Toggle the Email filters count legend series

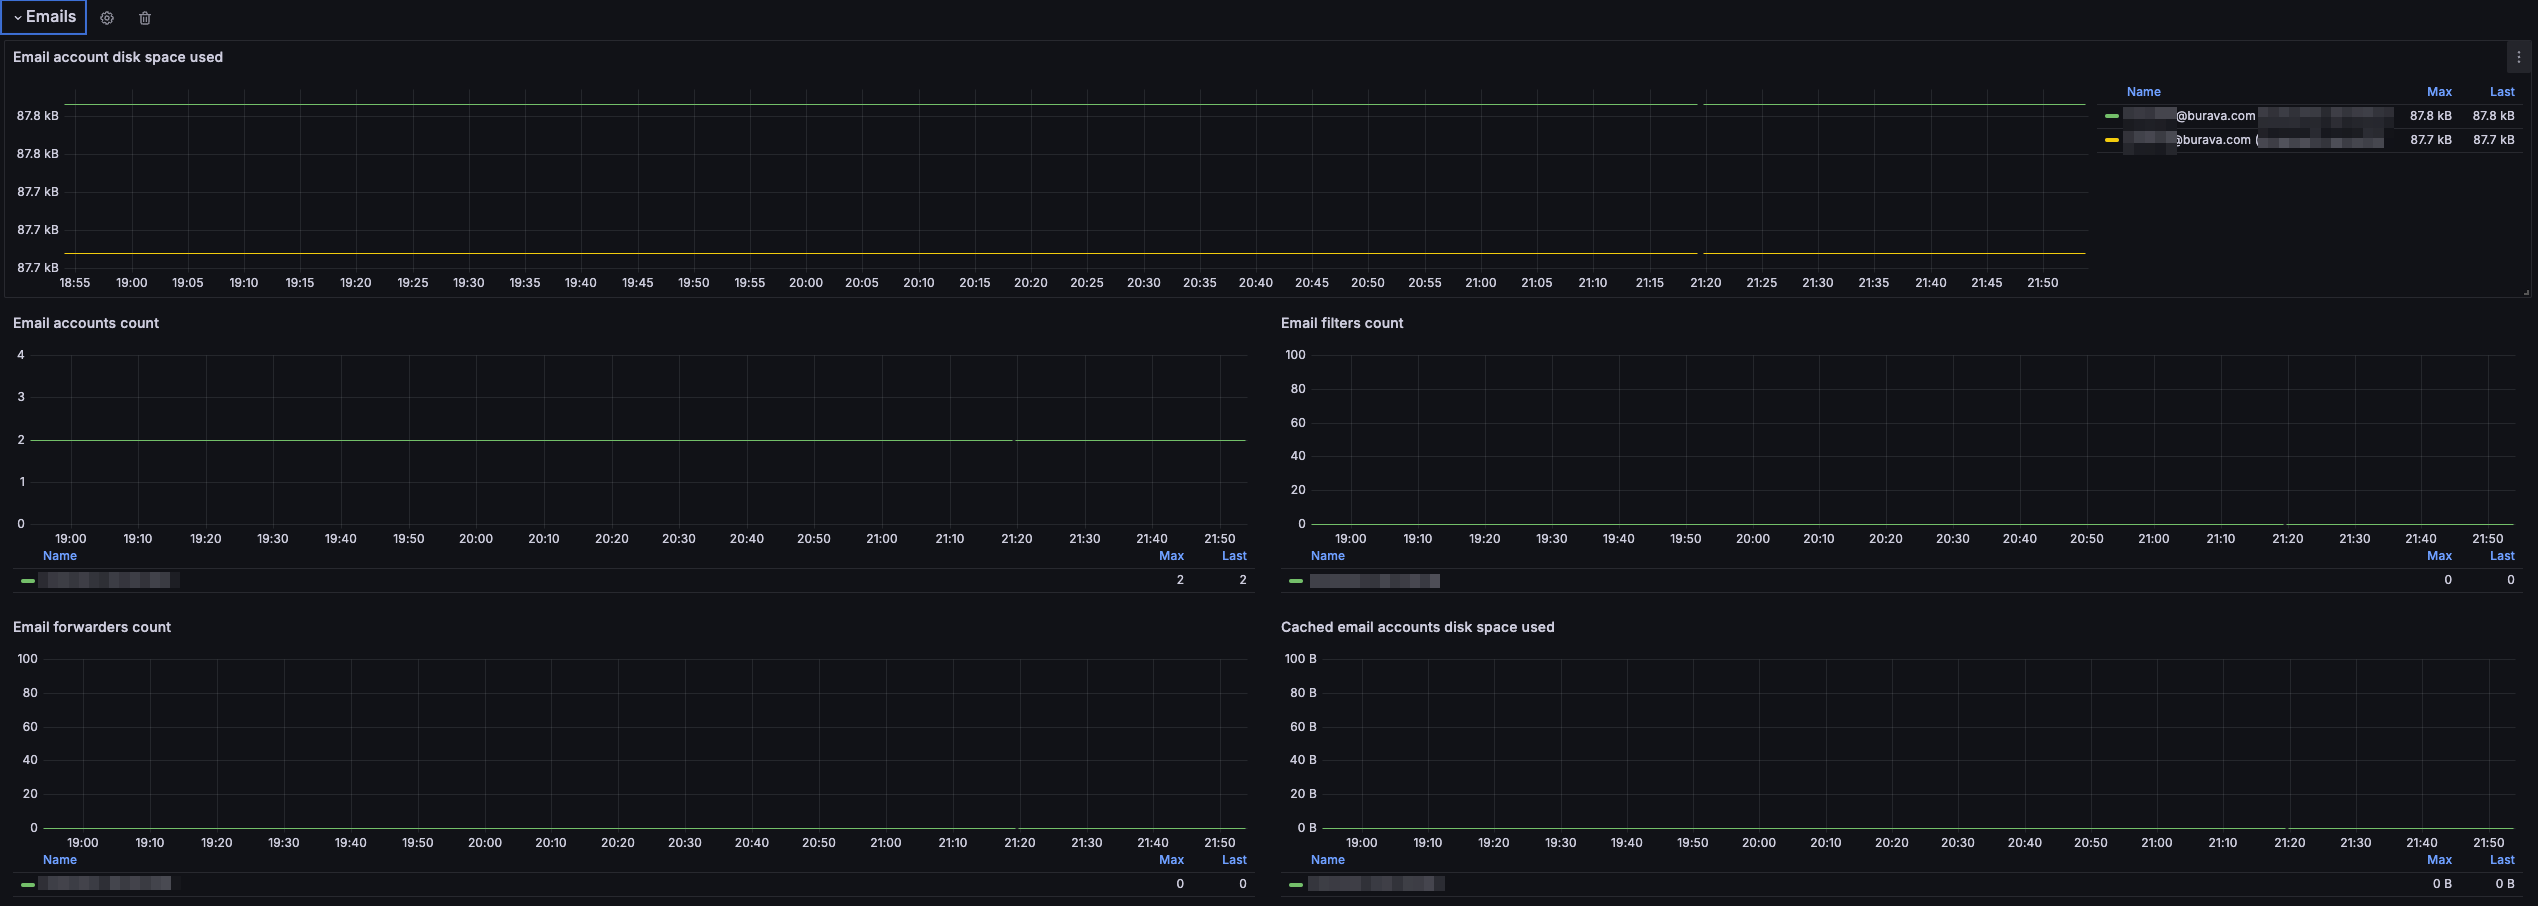tap(1374, 581)
